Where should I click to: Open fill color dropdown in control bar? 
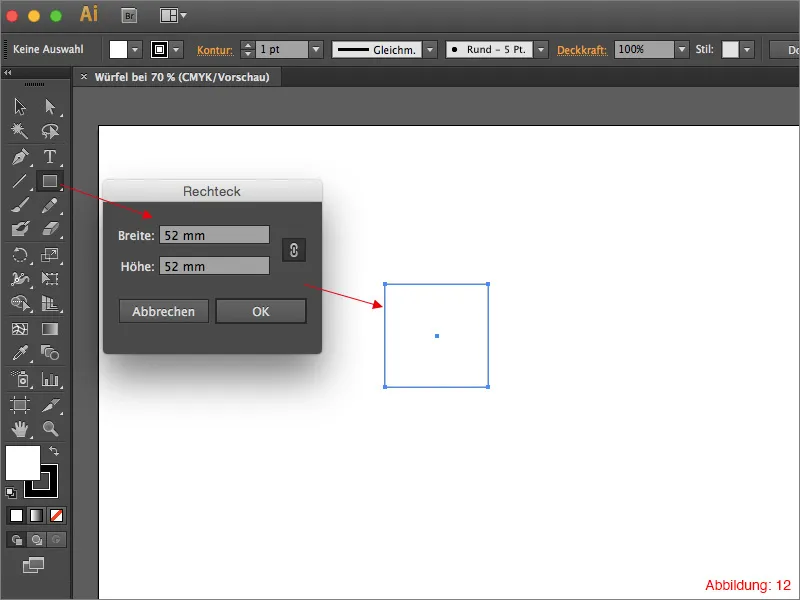pyautogui.click(x=135, y=49)
